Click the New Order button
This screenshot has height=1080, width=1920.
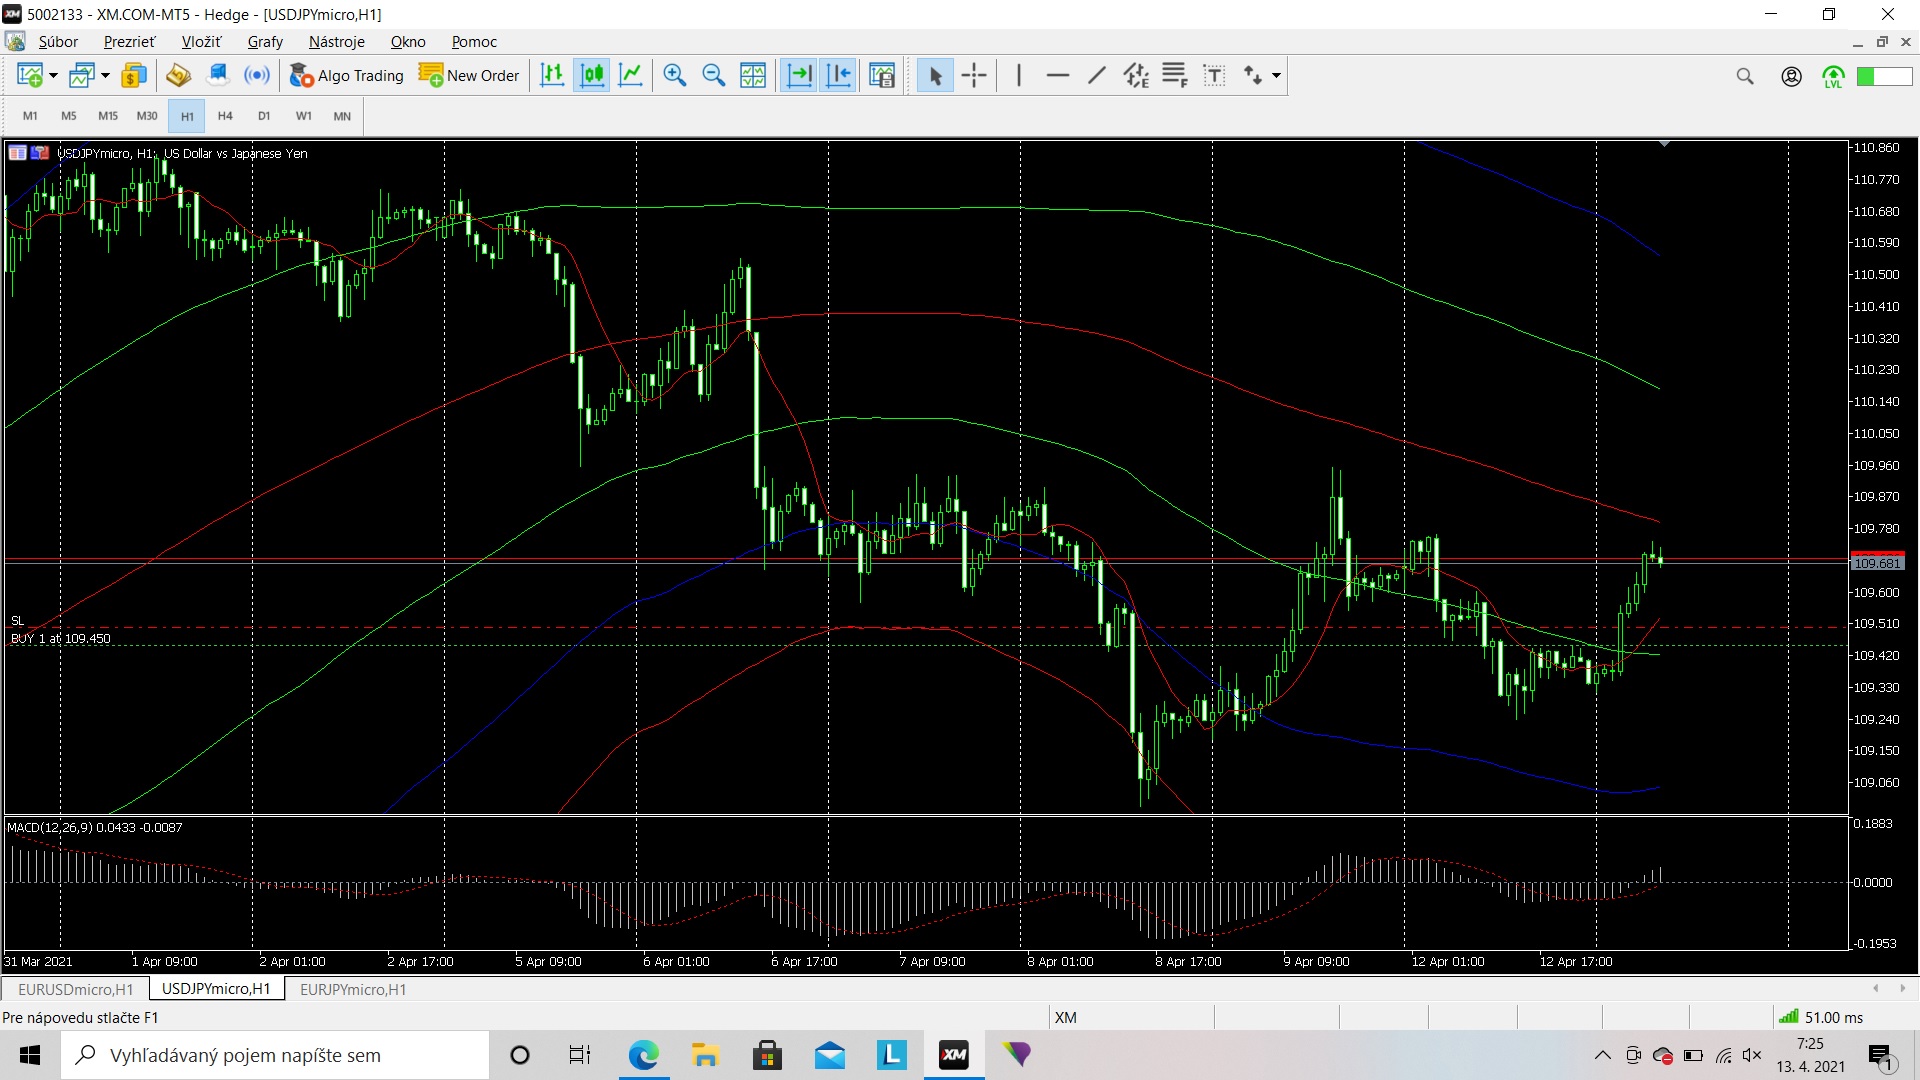click(x=470, y=75)
